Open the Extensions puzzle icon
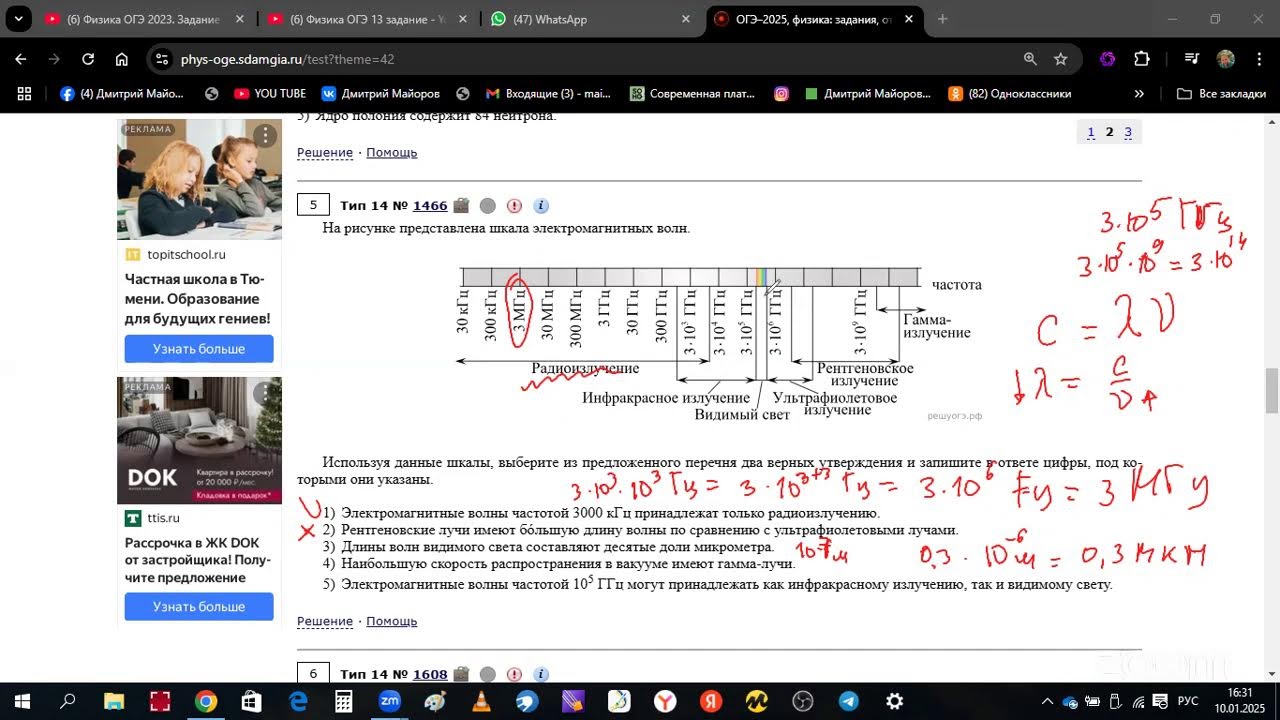Screen dimensions: 1280x720 click(1142, 59)
